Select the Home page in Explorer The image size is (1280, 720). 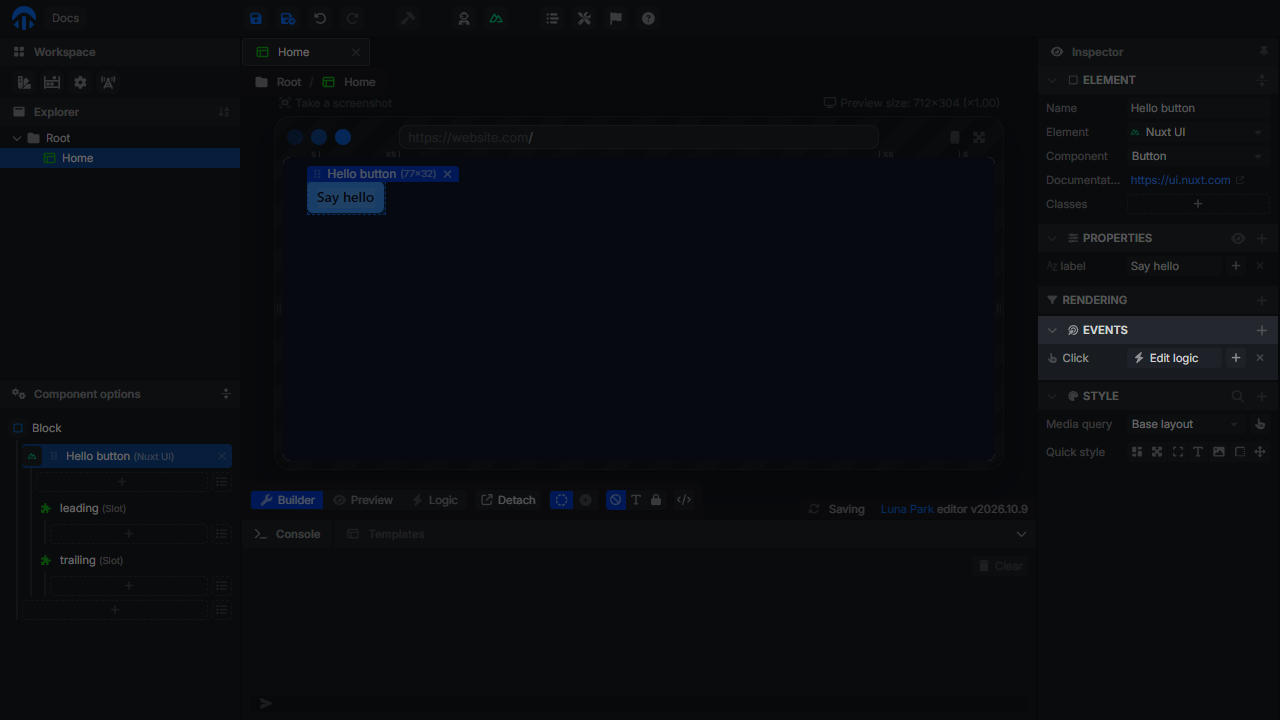coord(120,158)
